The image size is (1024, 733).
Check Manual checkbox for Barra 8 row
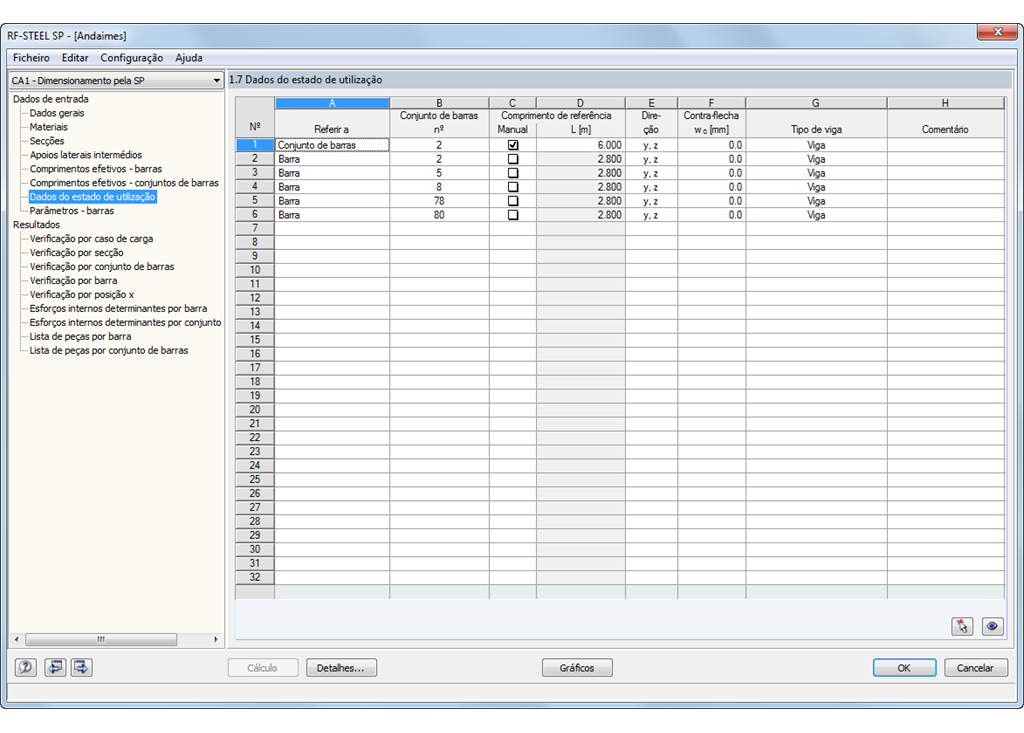tap(513, 187)
